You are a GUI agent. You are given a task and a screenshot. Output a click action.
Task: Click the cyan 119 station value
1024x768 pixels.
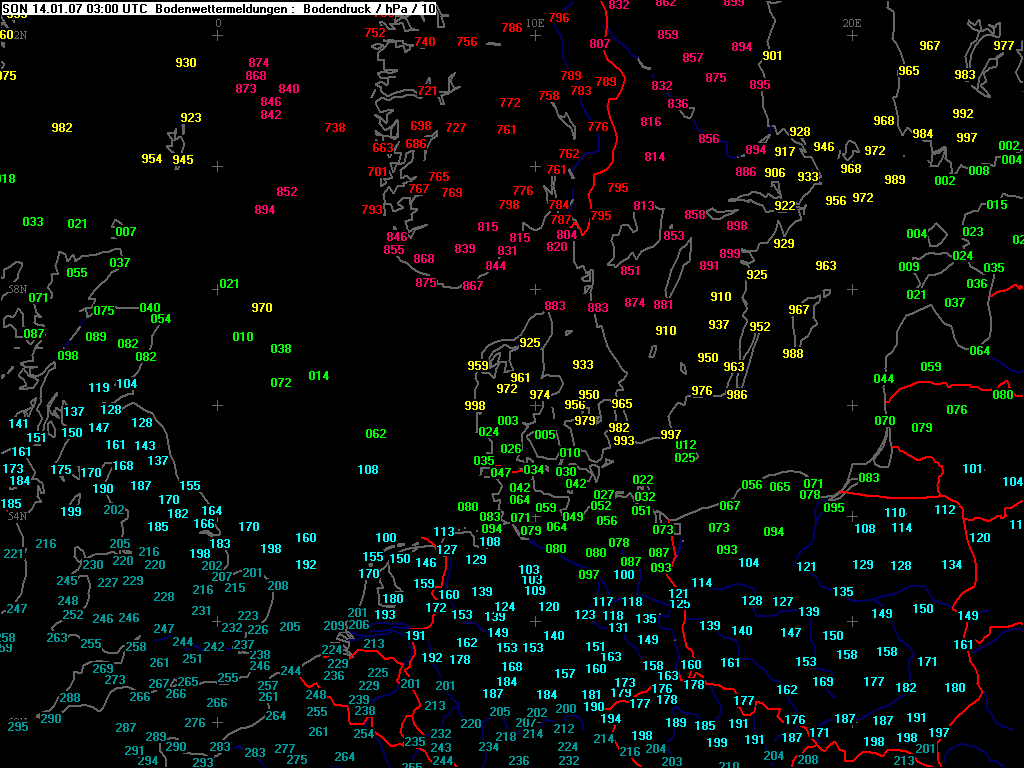[99, 388]
